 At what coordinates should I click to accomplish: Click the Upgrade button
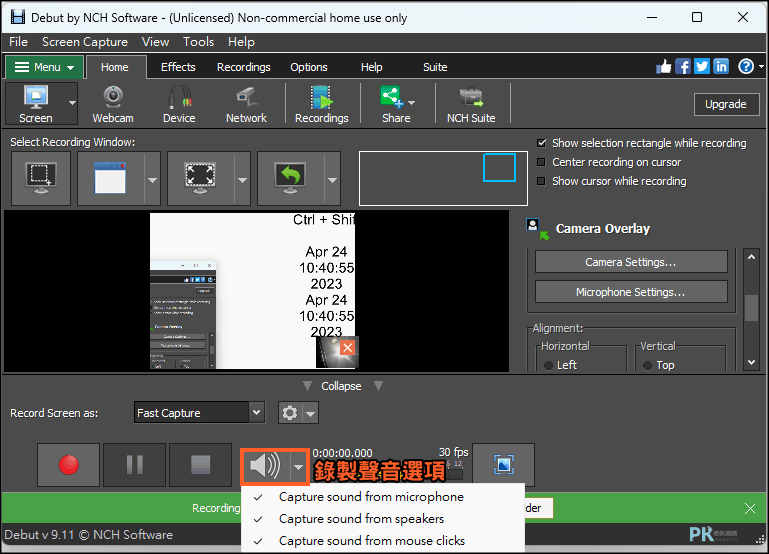point(726,104)
